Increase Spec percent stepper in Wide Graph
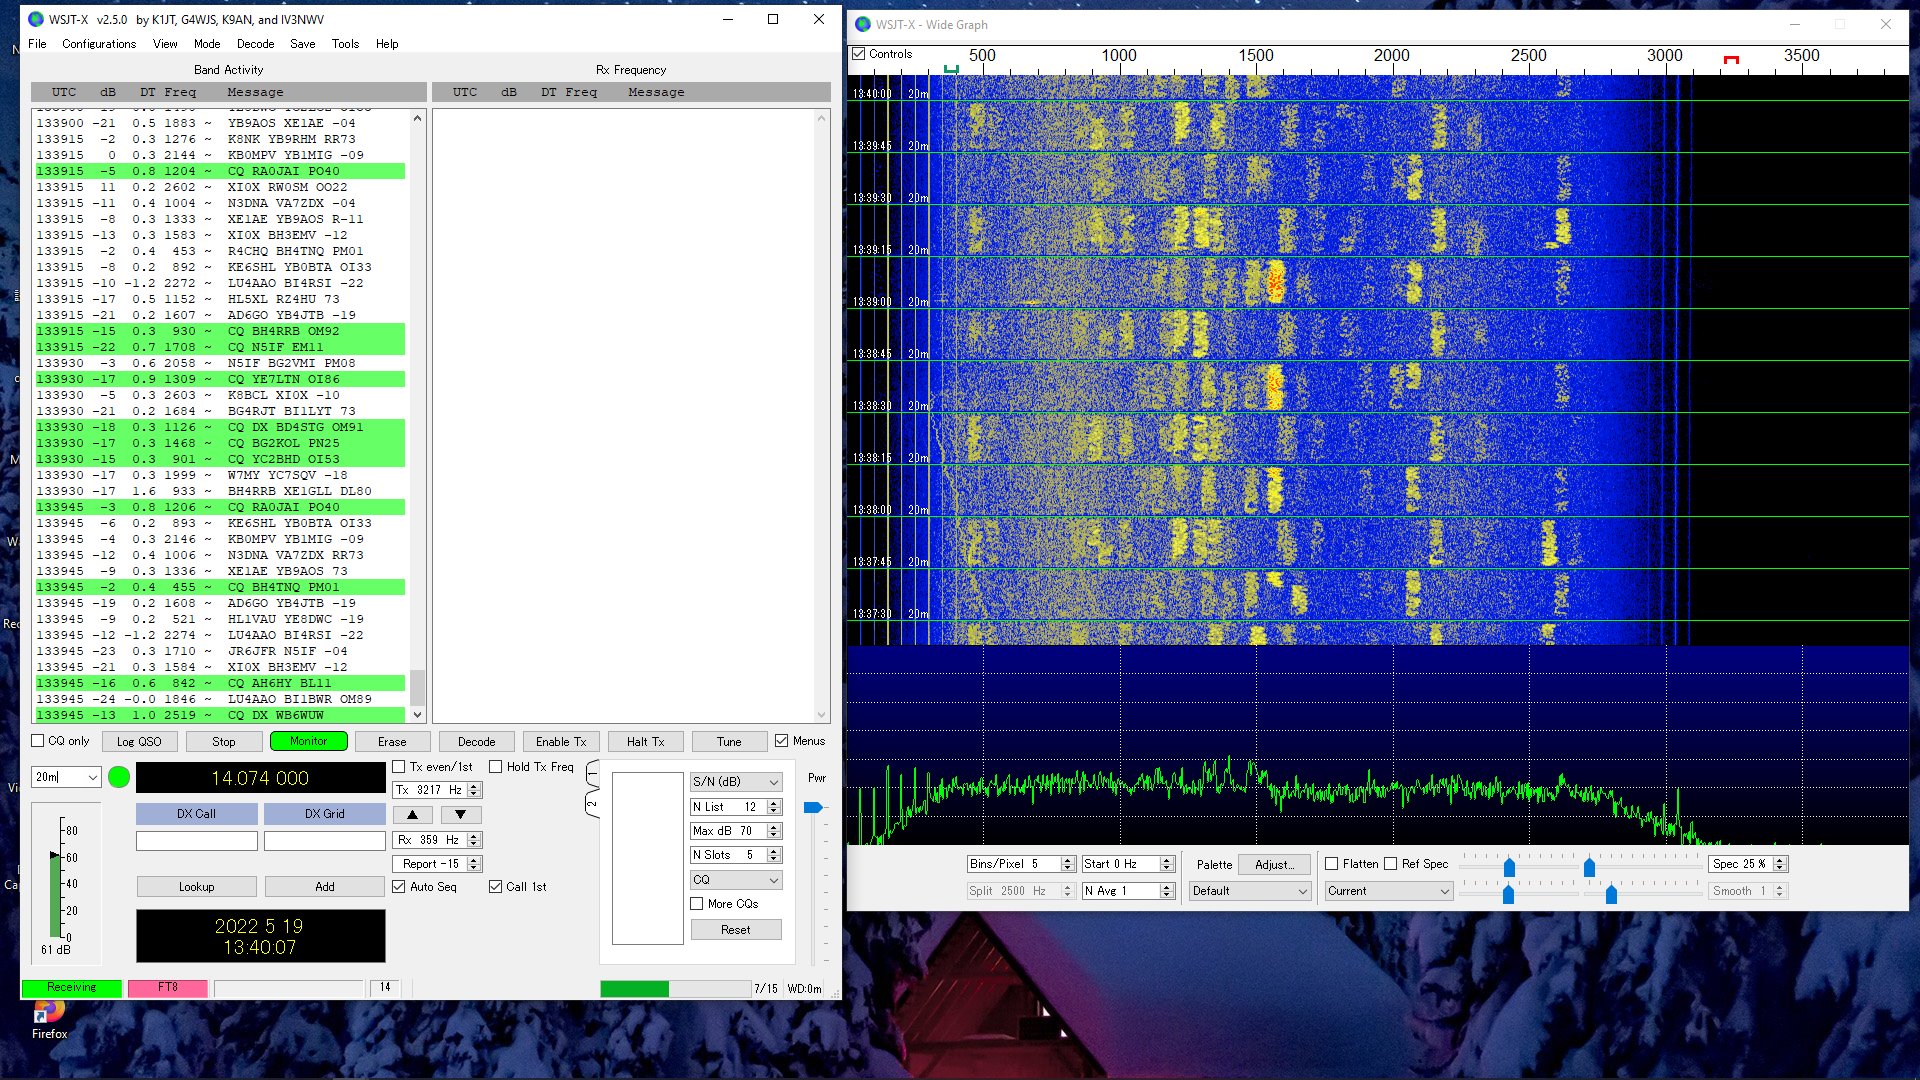Viewport: 1920px width, 1080px height. click(1780, 860)
